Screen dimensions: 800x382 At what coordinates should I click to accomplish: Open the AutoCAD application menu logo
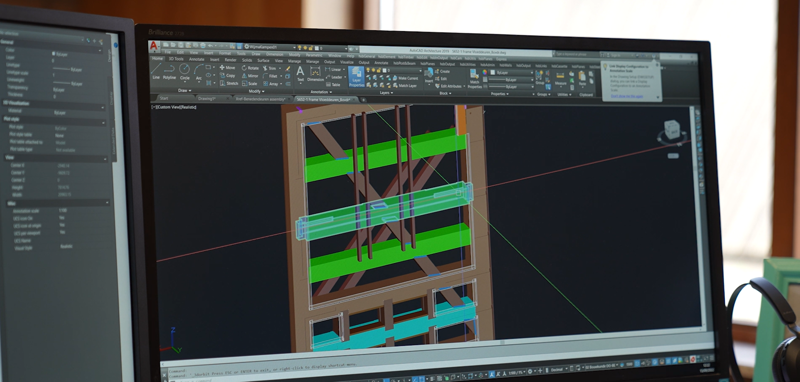154,46
